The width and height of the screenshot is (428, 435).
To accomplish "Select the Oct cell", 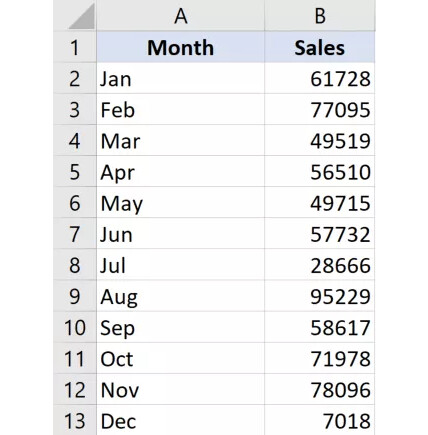I will click(181, 359).
